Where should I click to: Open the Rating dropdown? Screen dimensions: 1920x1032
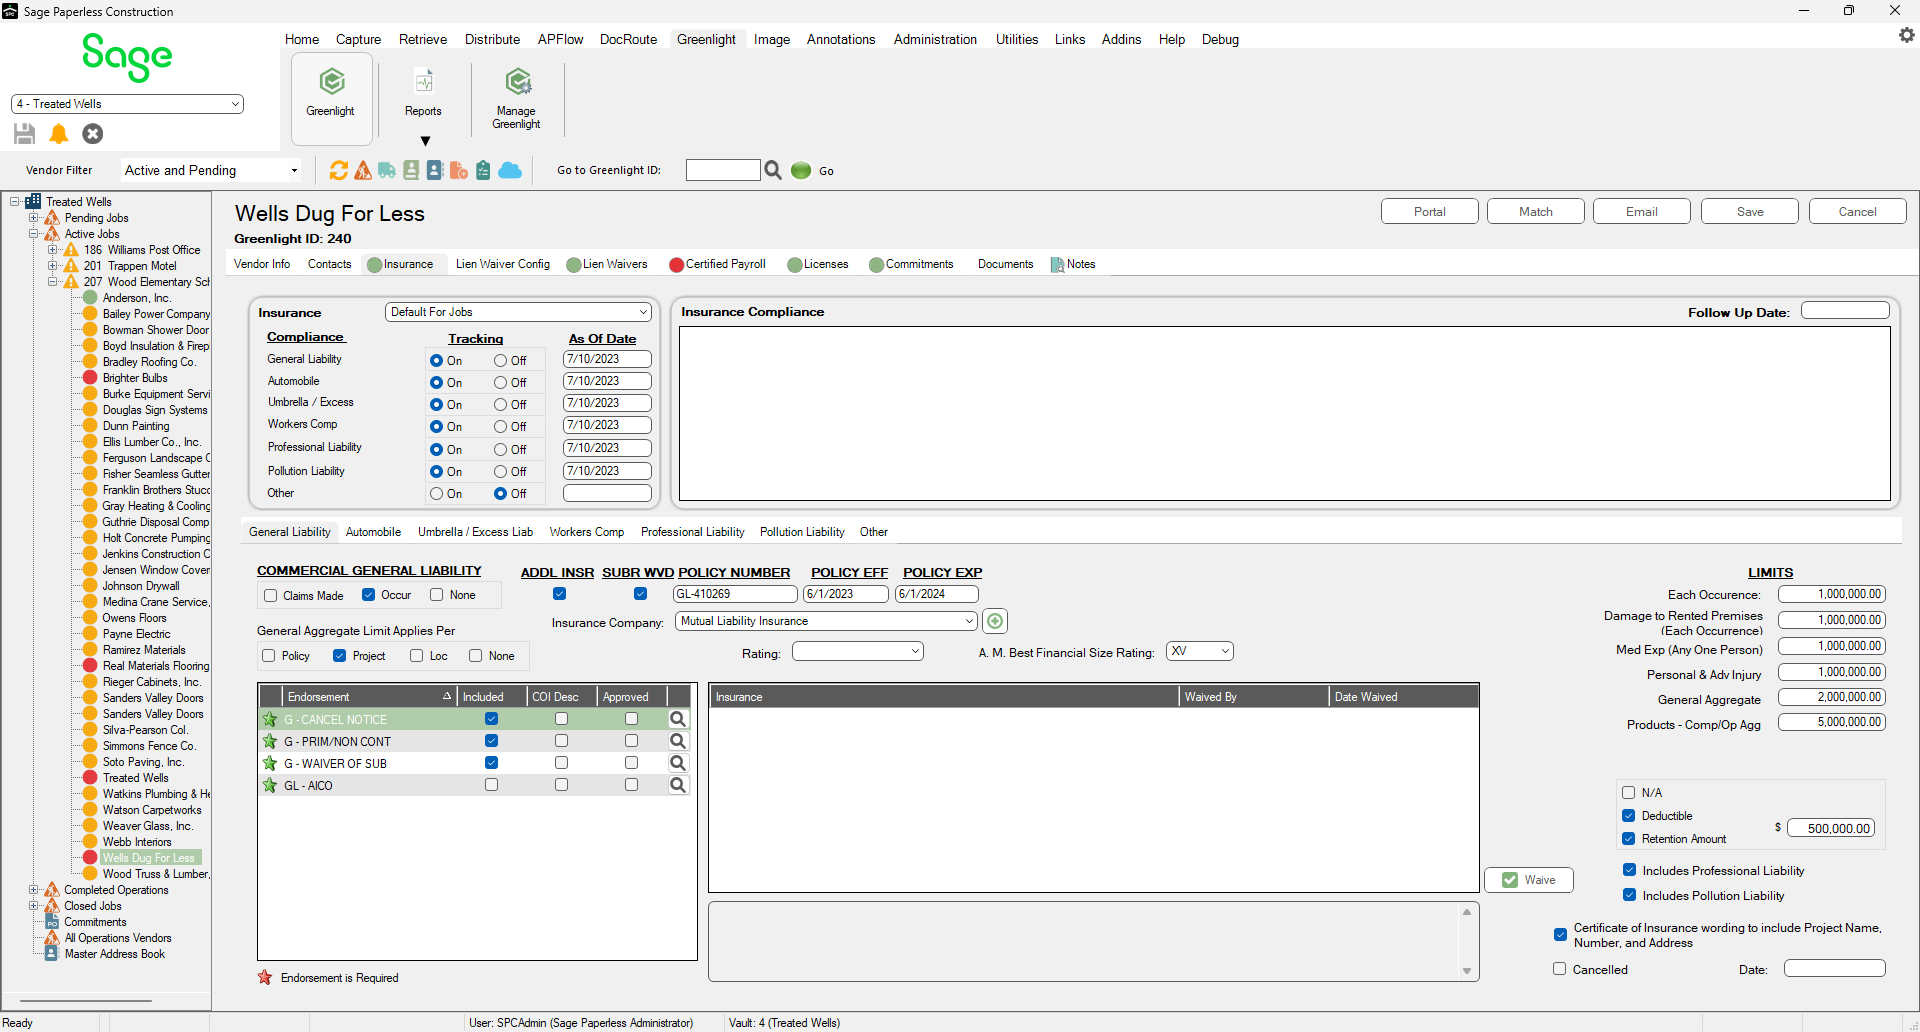[x=857, y=652]
